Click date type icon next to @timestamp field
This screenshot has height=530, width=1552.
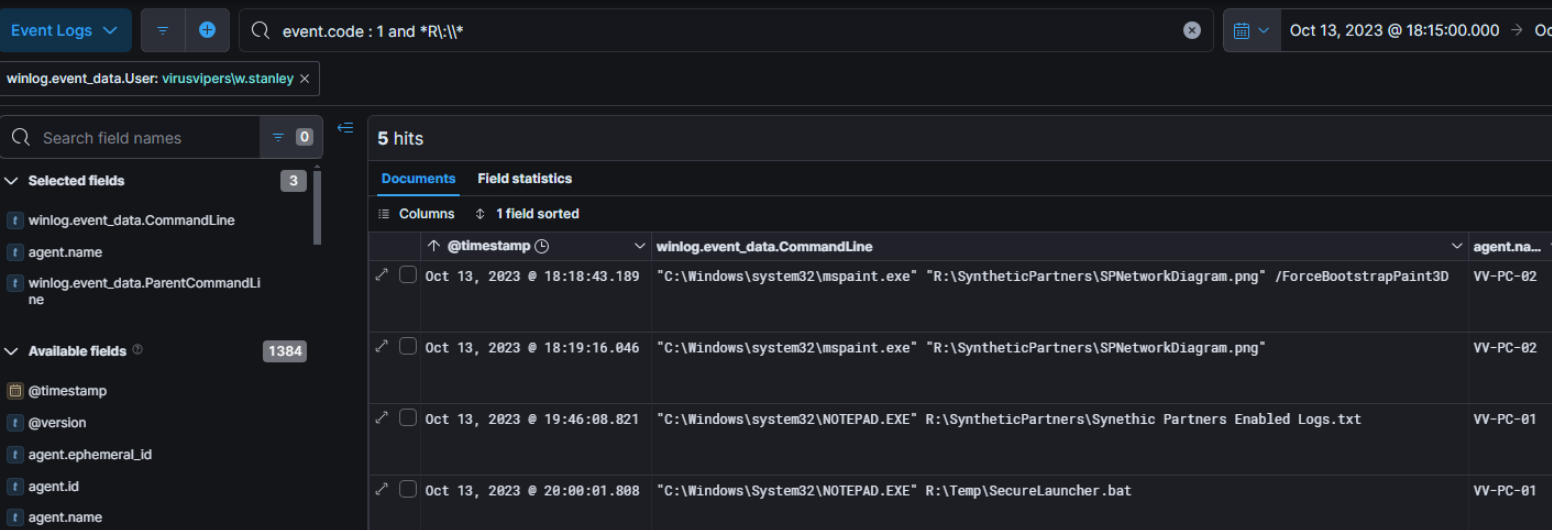(x=15, y=391)
